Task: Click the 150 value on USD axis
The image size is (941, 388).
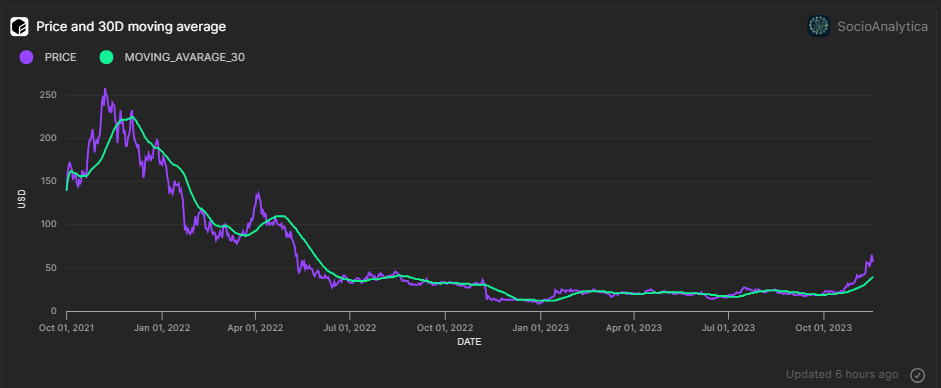Action: [49, 182]
